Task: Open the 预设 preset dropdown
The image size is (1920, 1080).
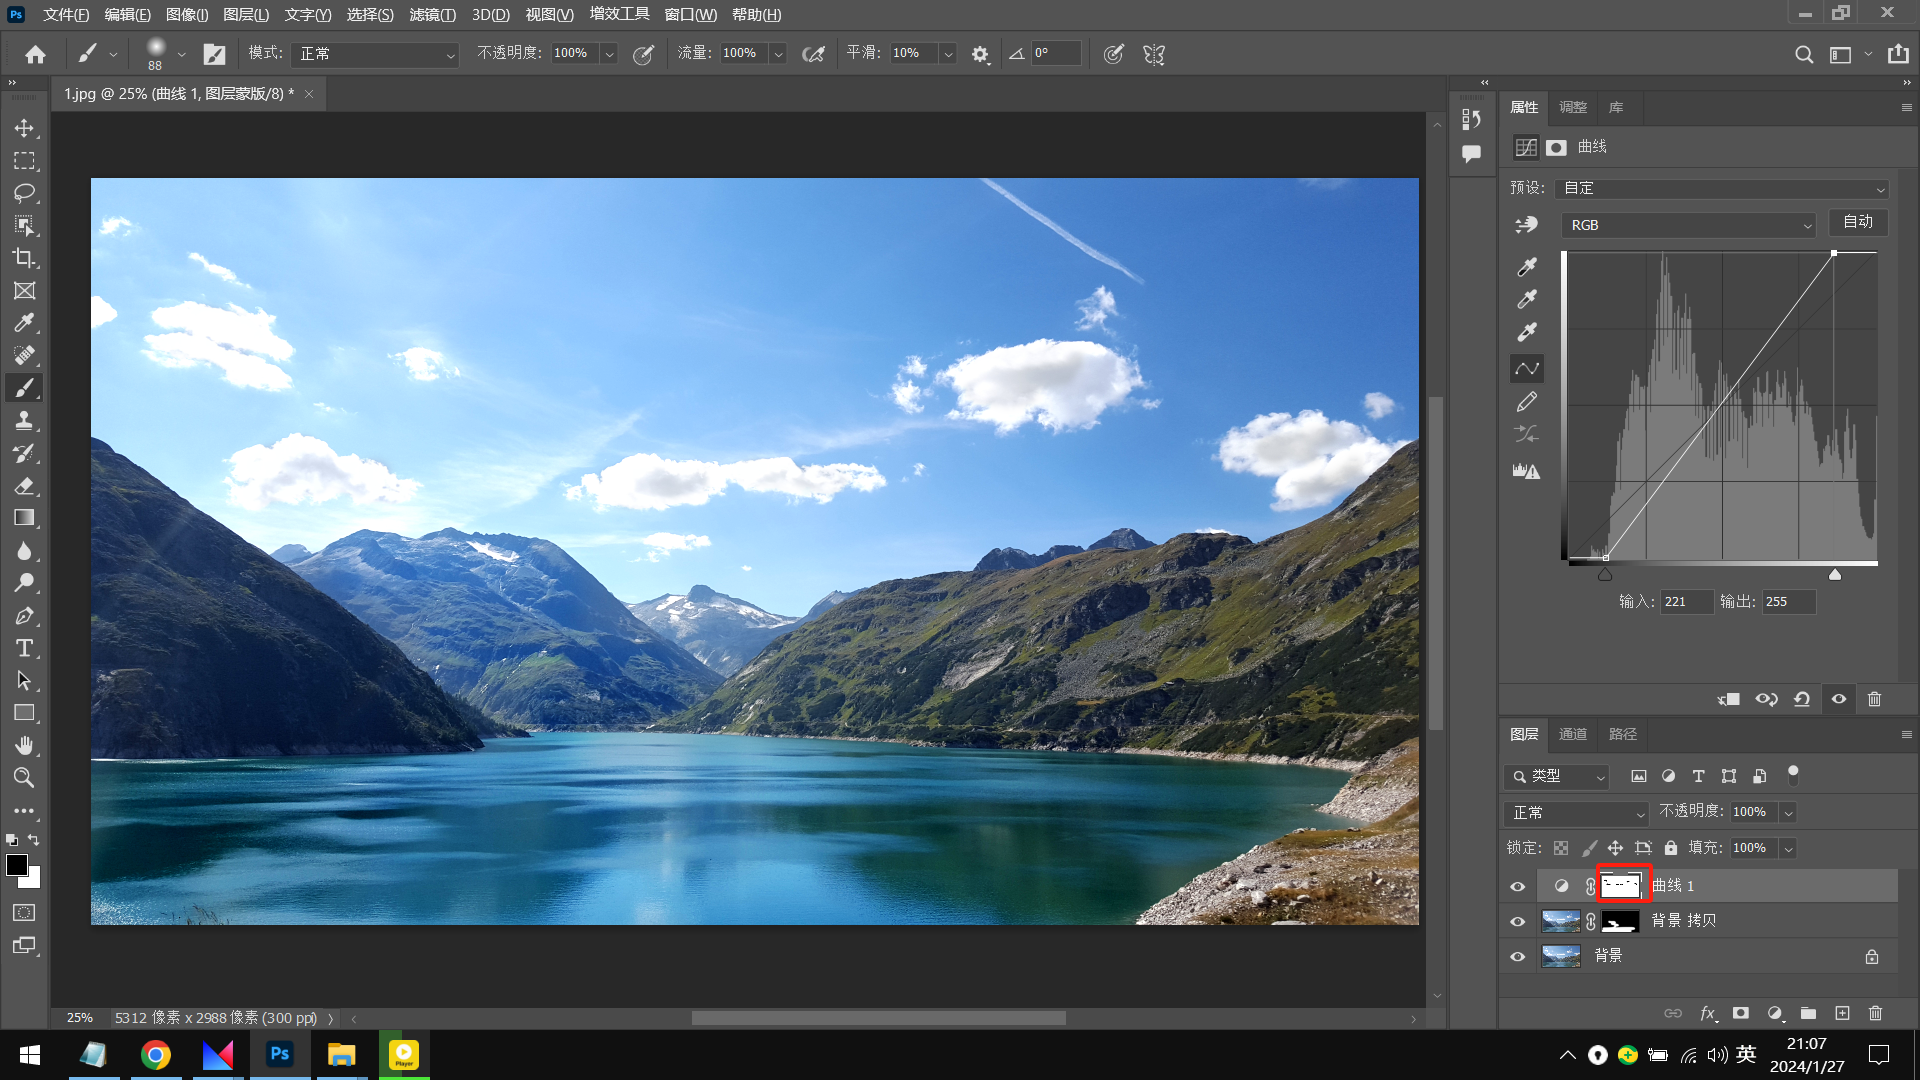Action: (x=1722, y=189)
